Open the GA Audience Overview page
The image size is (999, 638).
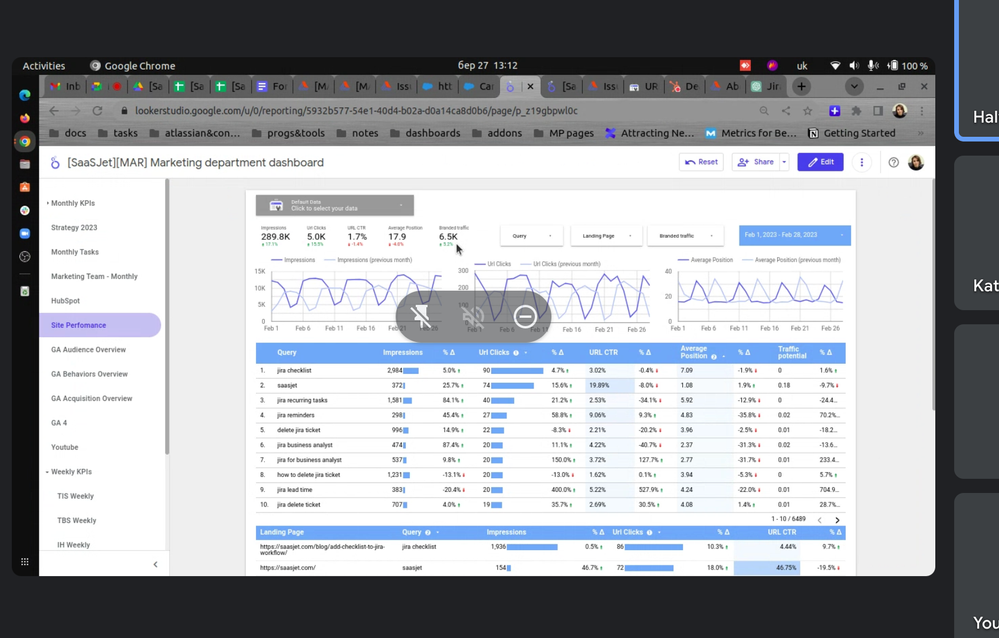pos(89,350)
